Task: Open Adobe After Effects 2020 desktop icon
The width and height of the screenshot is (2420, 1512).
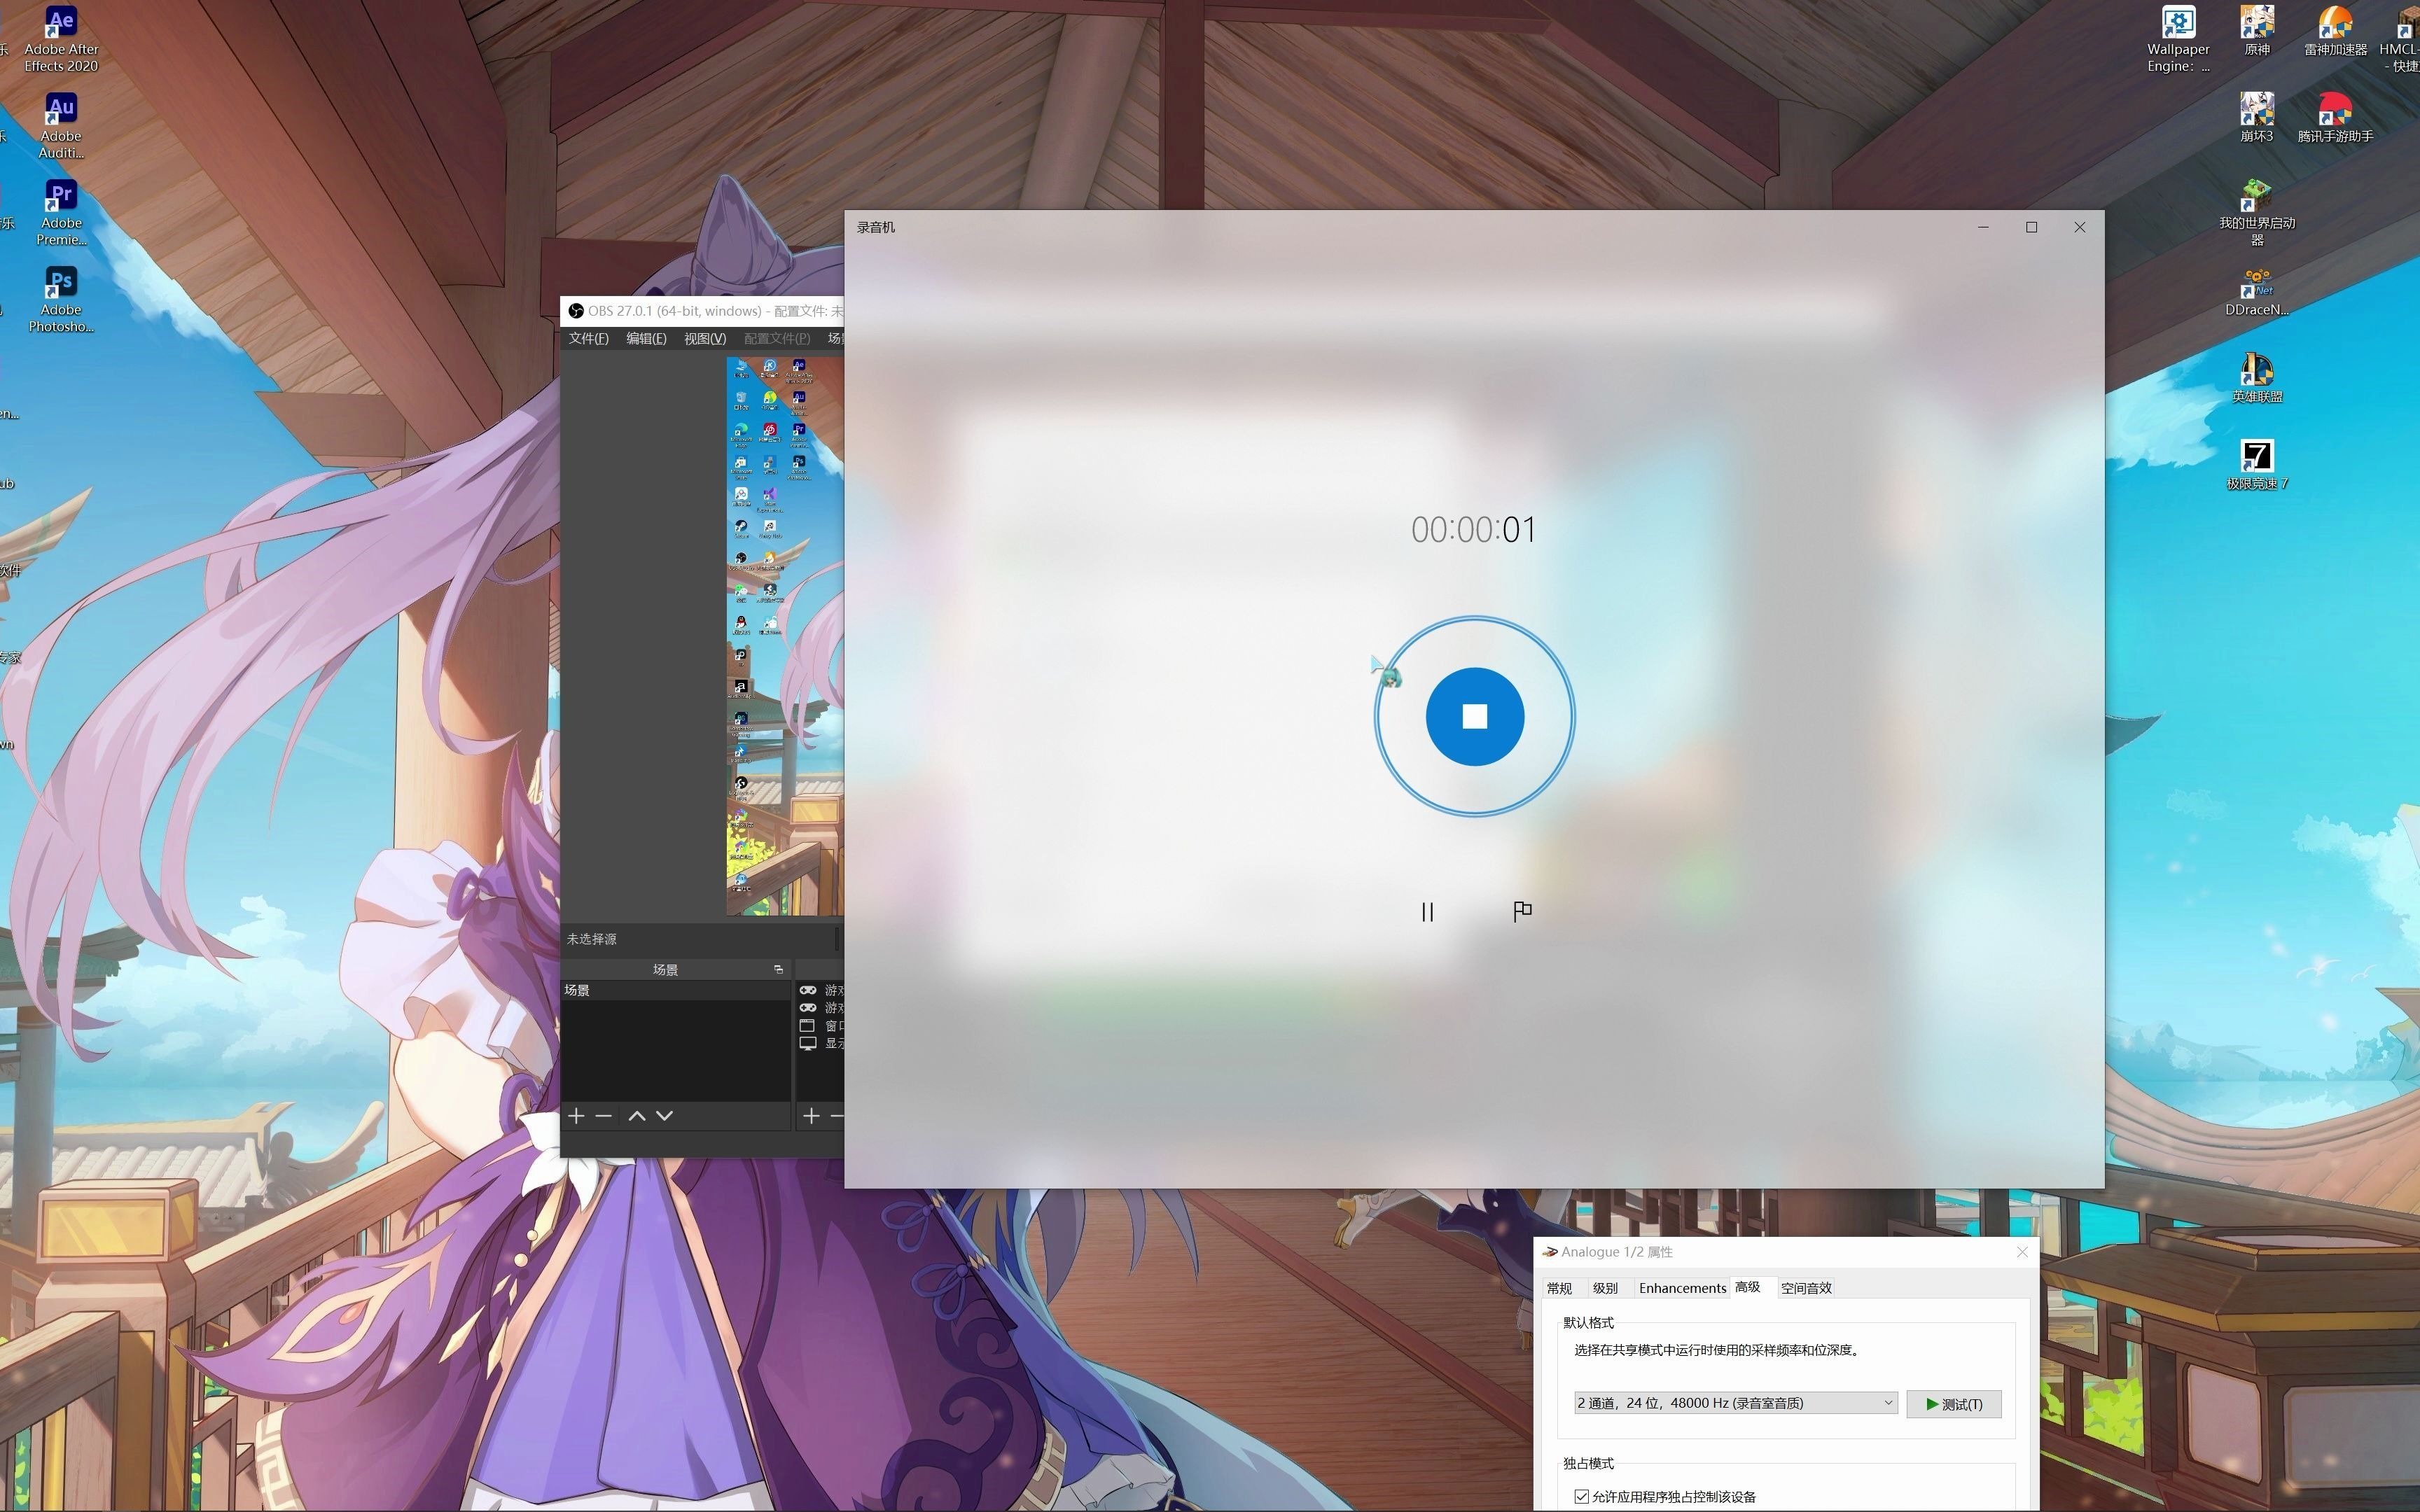Action: point(61,40)
